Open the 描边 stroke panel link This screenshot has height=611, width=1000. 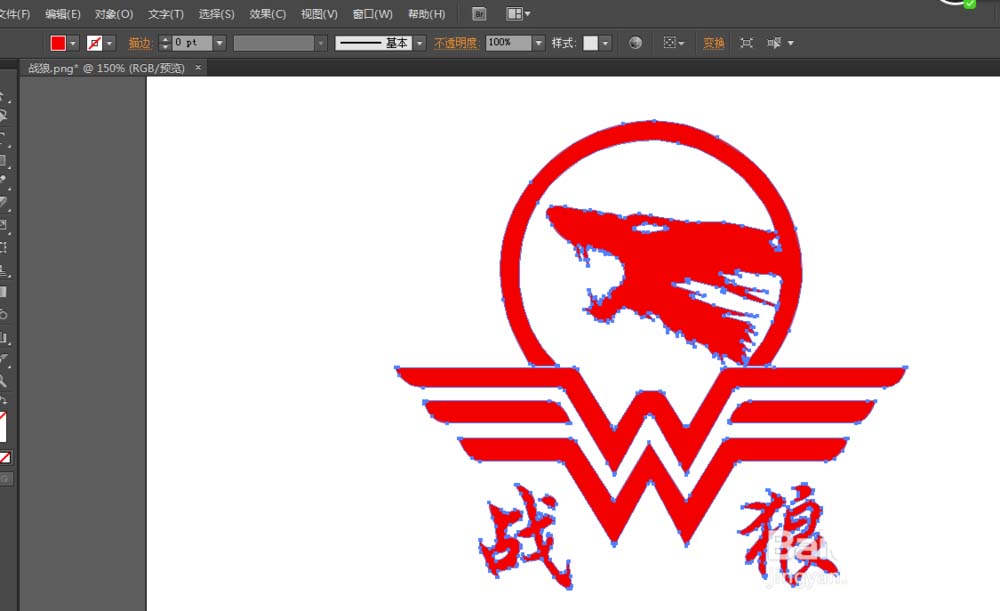(140, 43)
